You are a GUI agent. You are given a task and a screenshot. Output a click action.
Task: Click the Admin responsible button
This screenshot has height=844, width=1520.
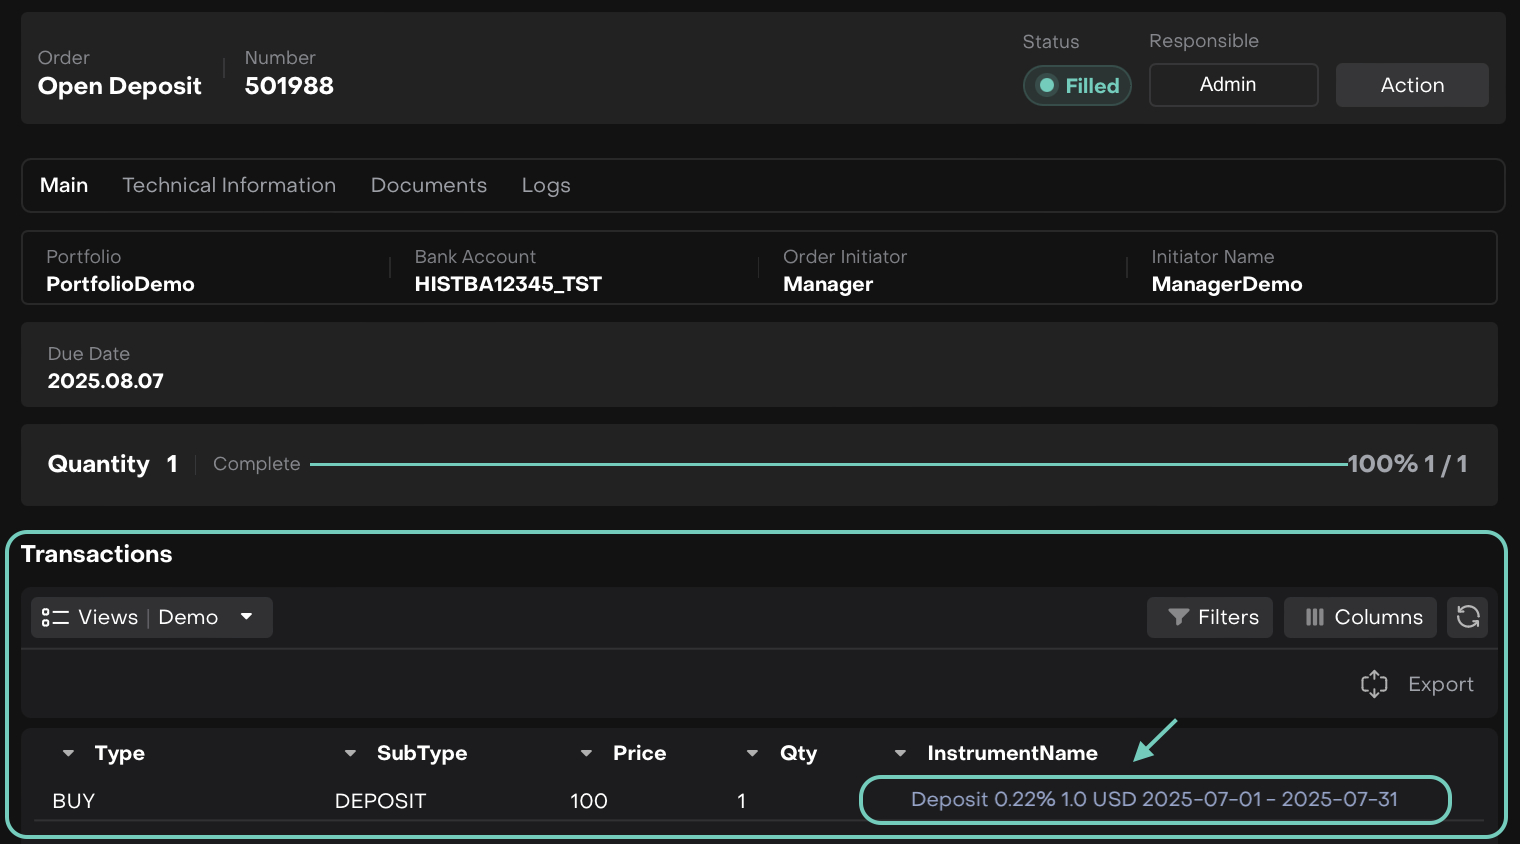click(1233, 85)
